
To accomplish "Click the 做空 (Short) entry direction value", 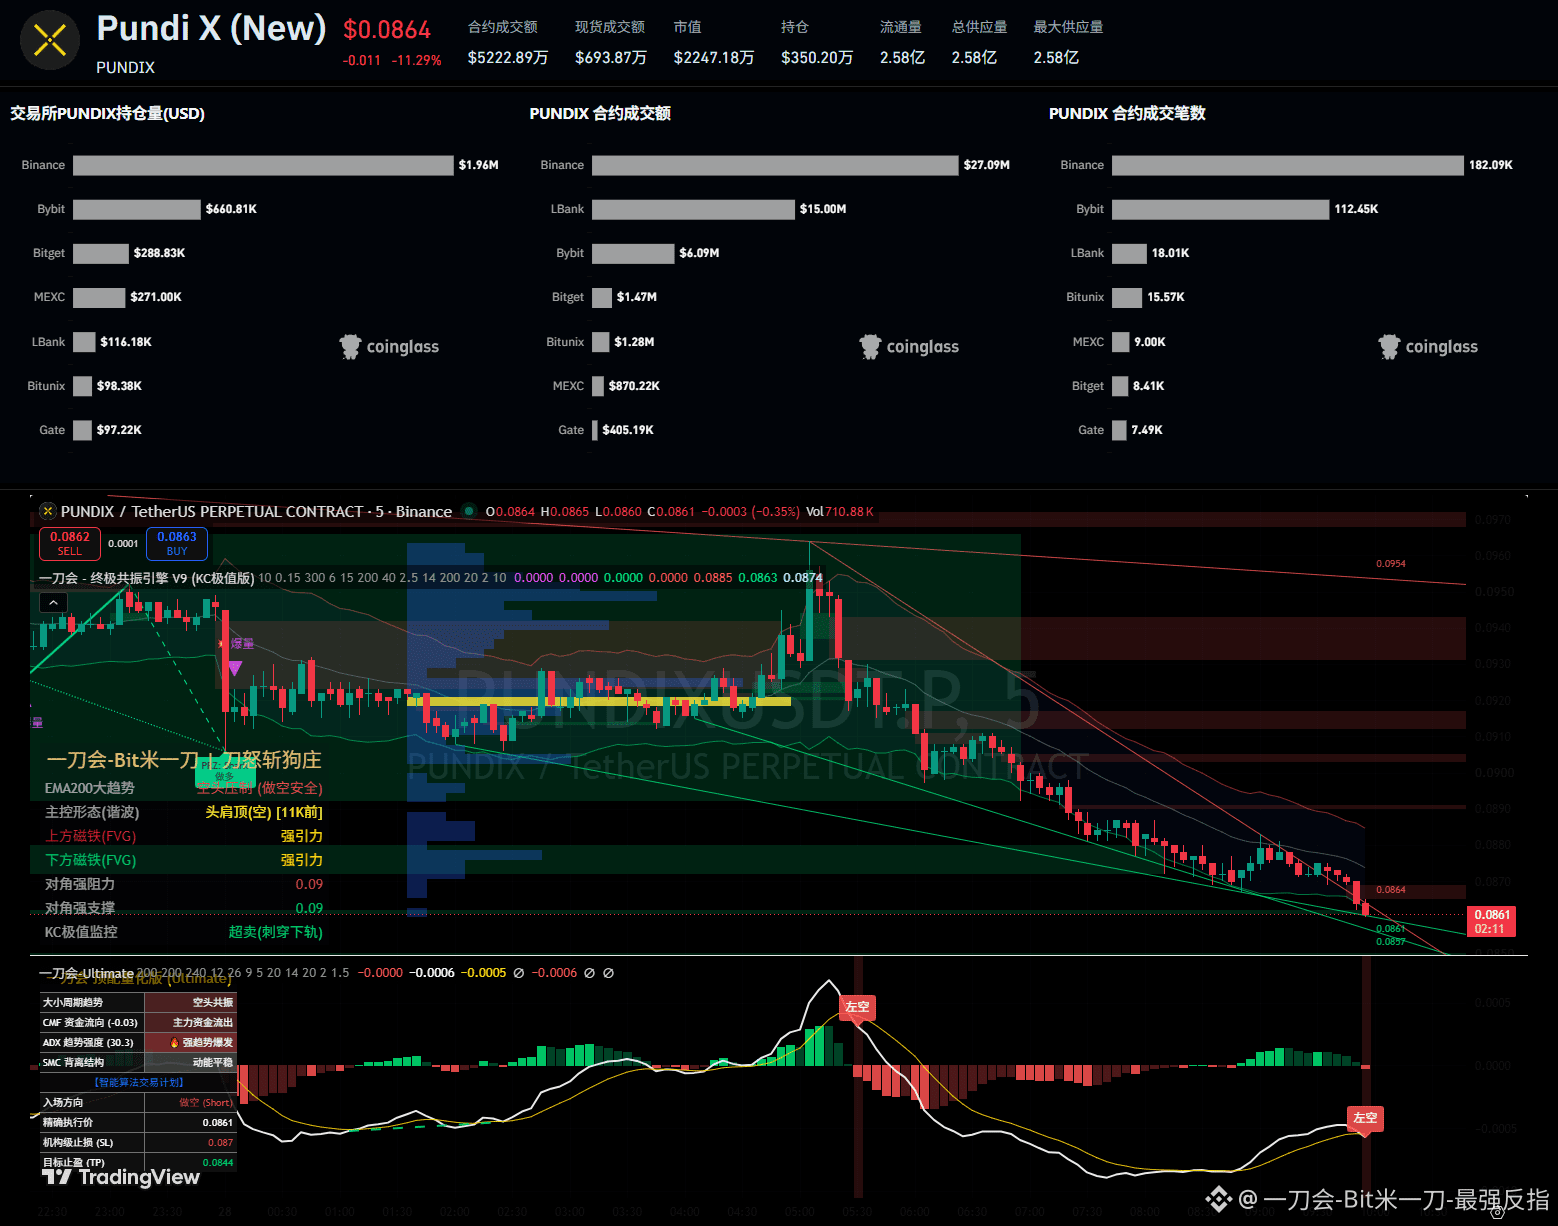I will 206,1102.
